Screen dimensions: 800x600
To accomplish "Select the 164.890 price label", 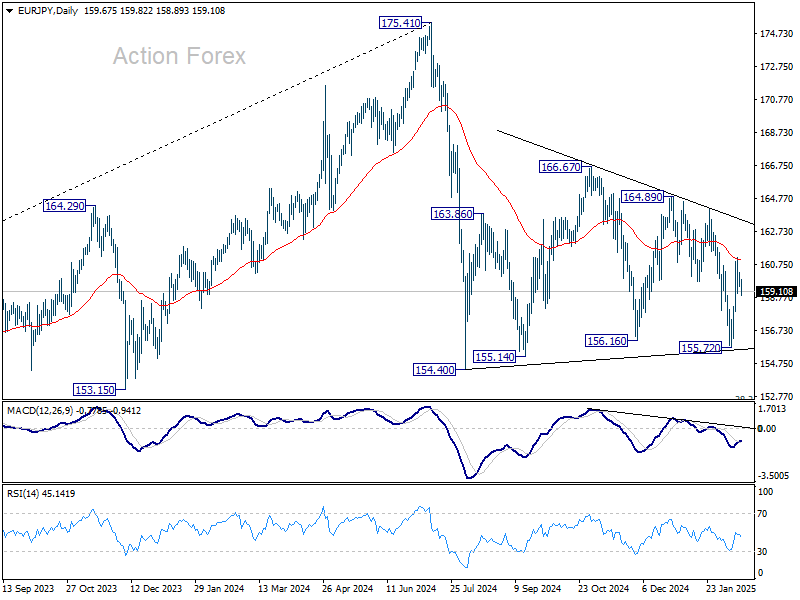I will pyautogui.click(x=643, y=197).
